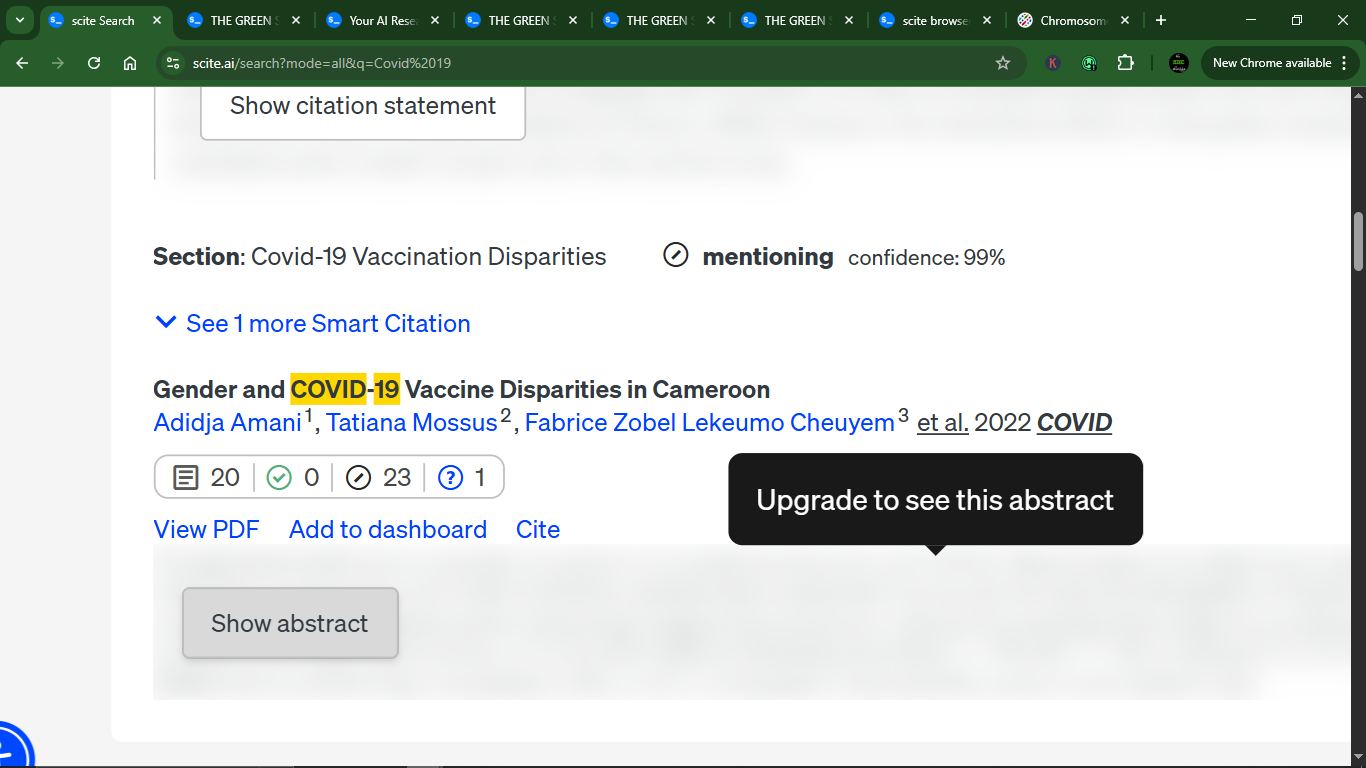Close the scite browser tab
1366x768 pixels.
(x=987, y=20)
